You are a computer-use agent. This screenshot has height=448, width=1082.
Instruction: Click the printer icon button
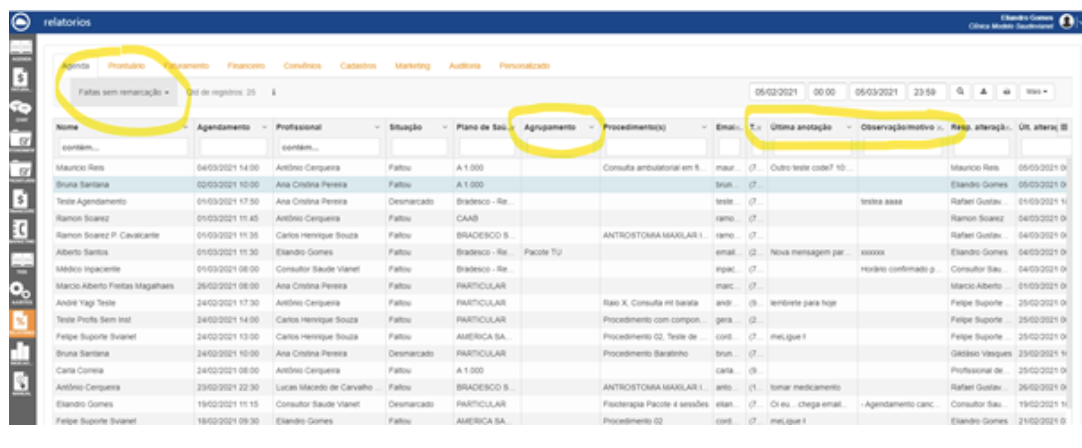coord(1005,91)
